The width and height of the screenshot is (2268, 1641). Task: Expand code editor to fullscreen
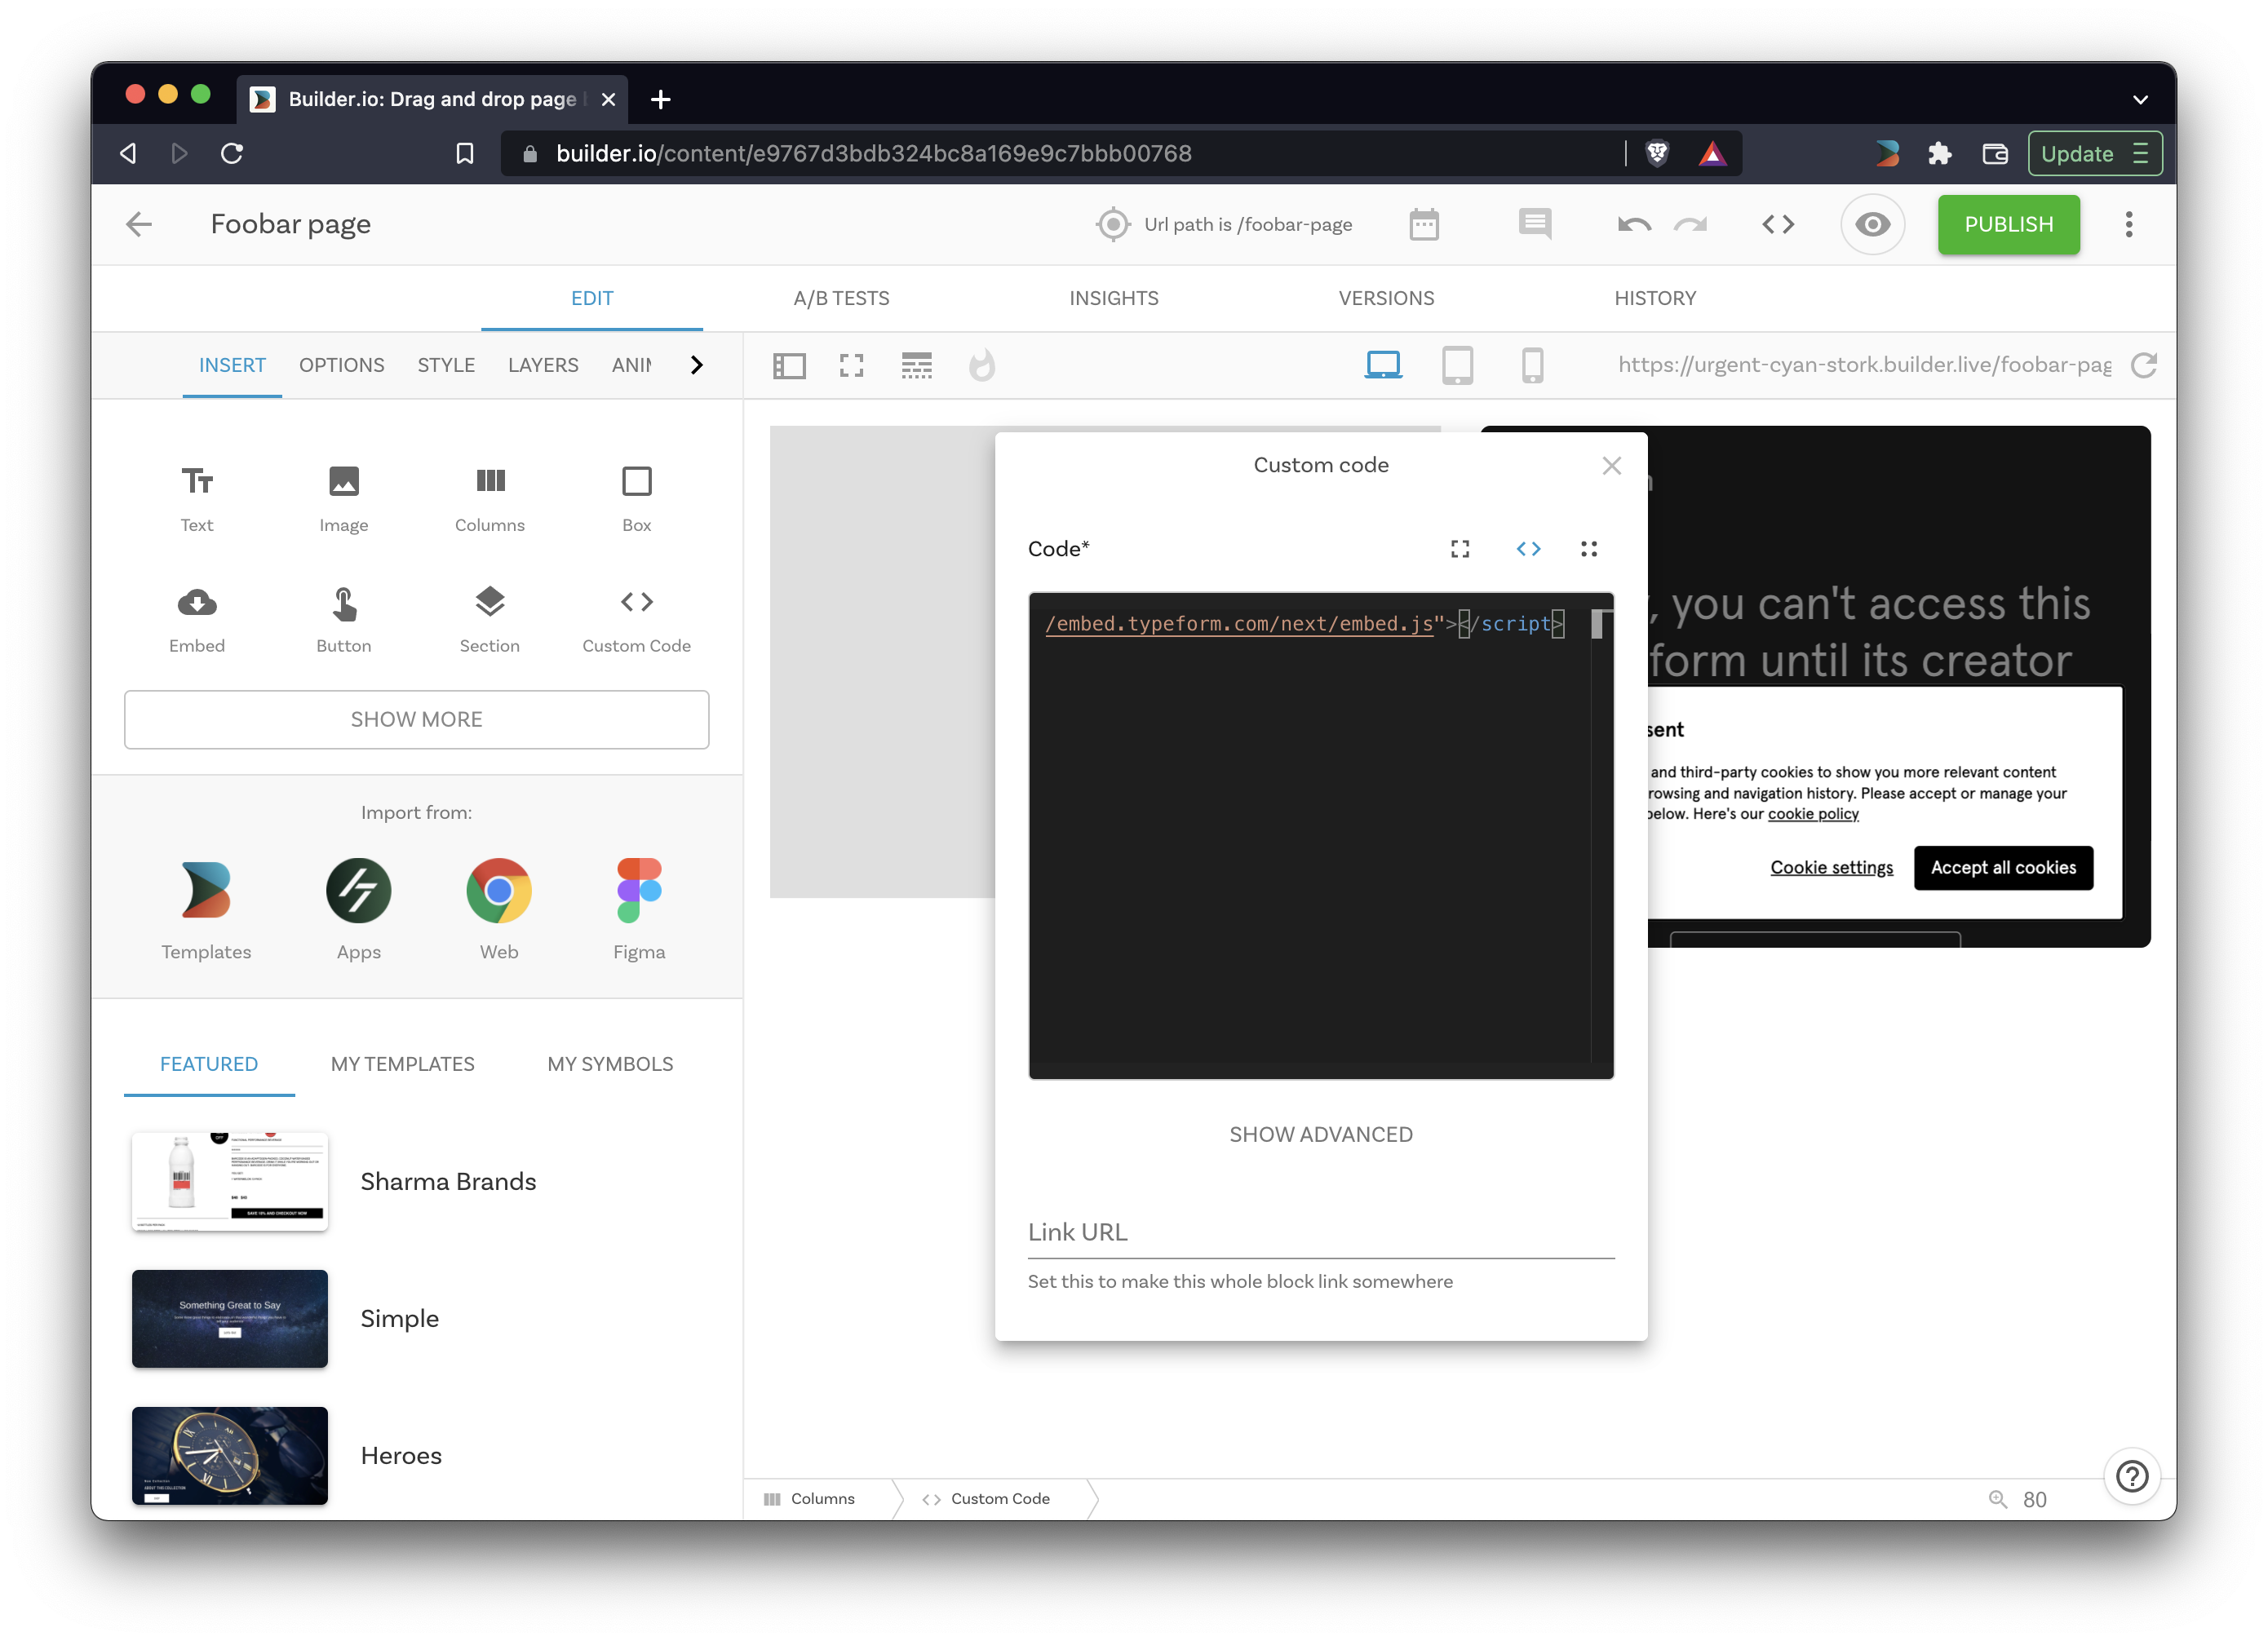1459,549
